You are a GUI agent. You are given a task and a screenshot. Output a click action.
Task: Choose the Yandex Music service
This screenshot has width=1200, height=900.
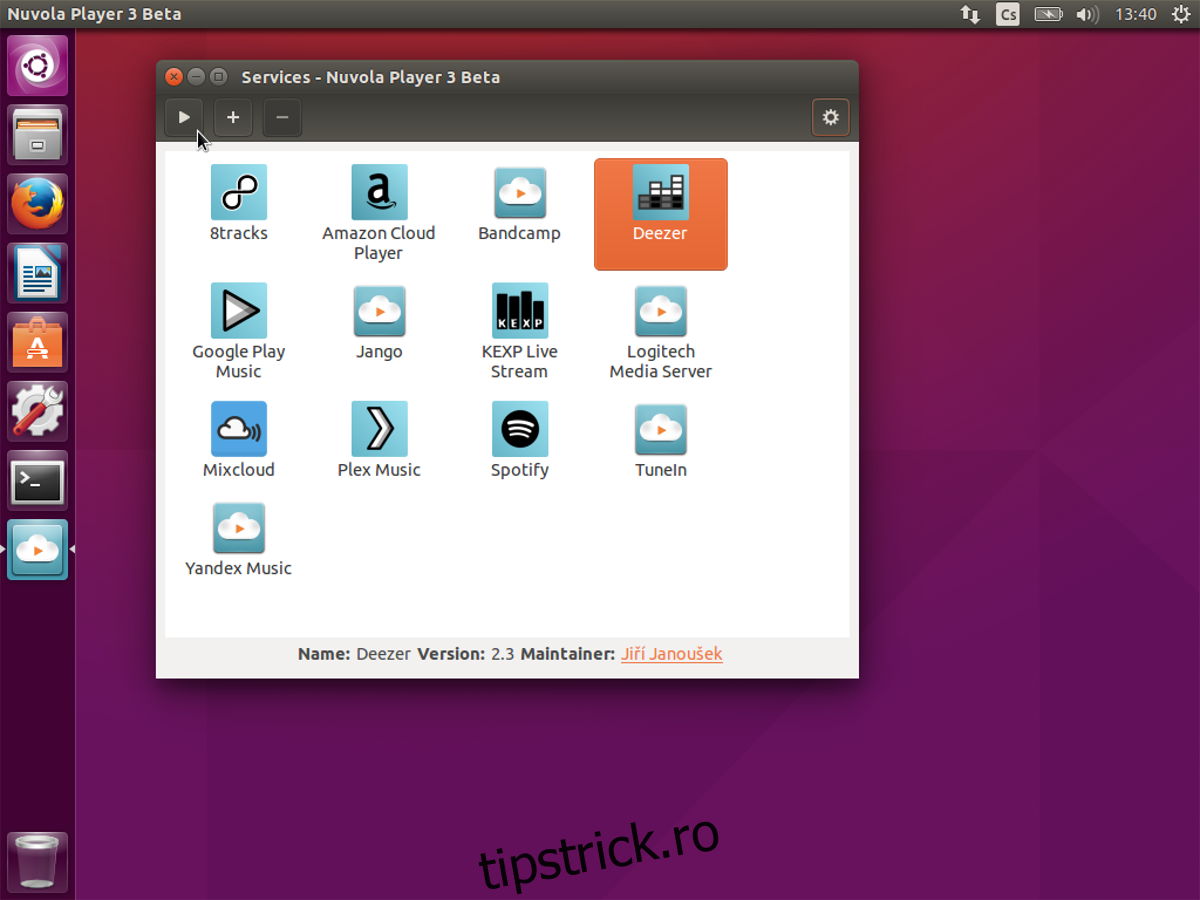tap(238, 528)
